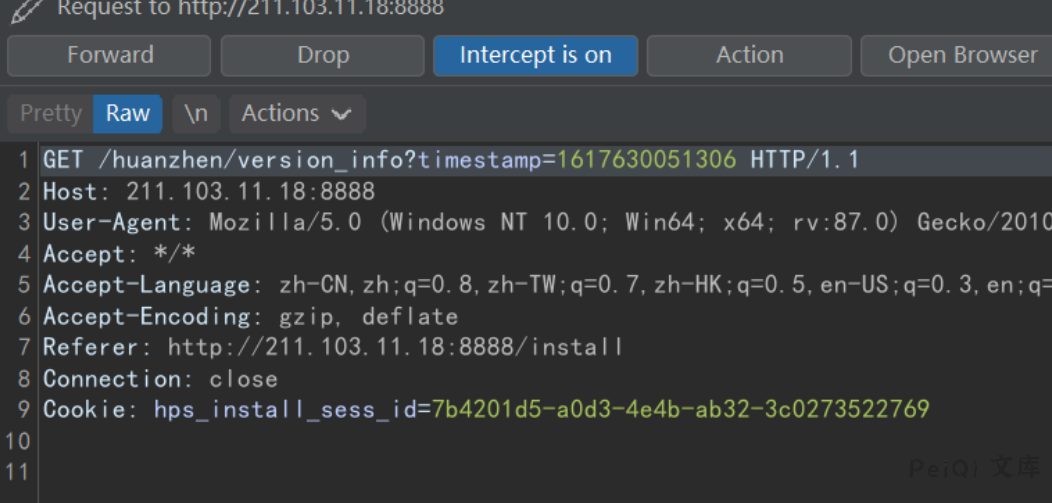Open the Action menu button

click(749, 56)
